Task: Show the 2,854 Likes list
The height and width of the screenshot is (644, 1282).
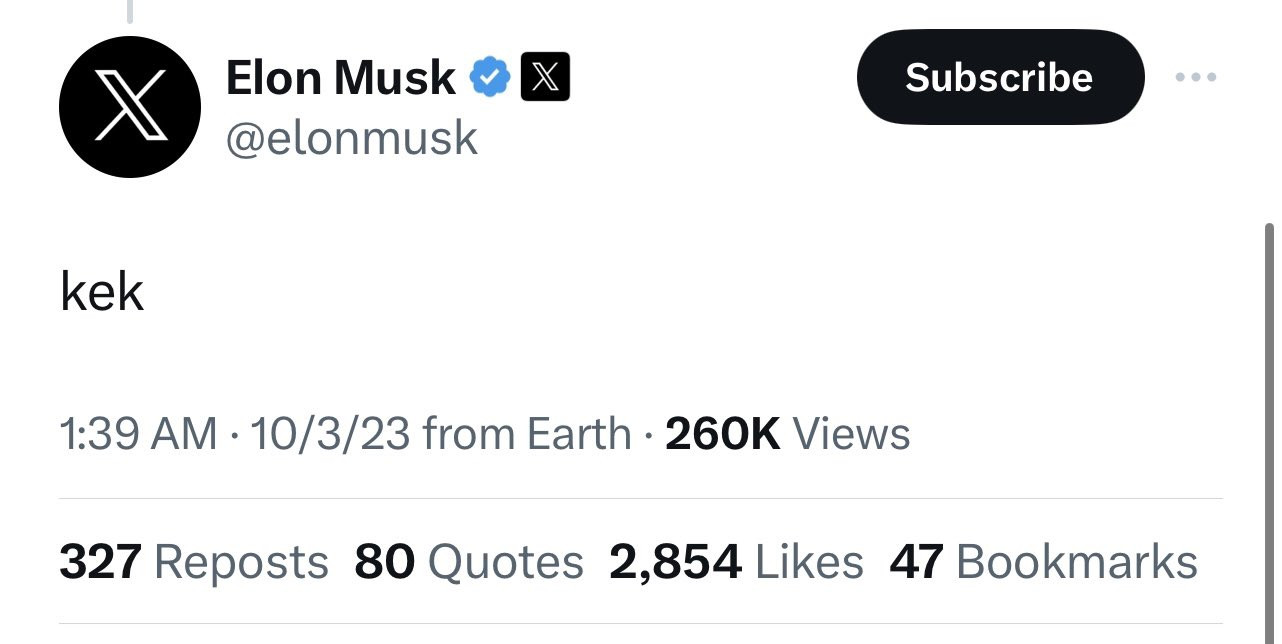Action: [x=736, y=562]
